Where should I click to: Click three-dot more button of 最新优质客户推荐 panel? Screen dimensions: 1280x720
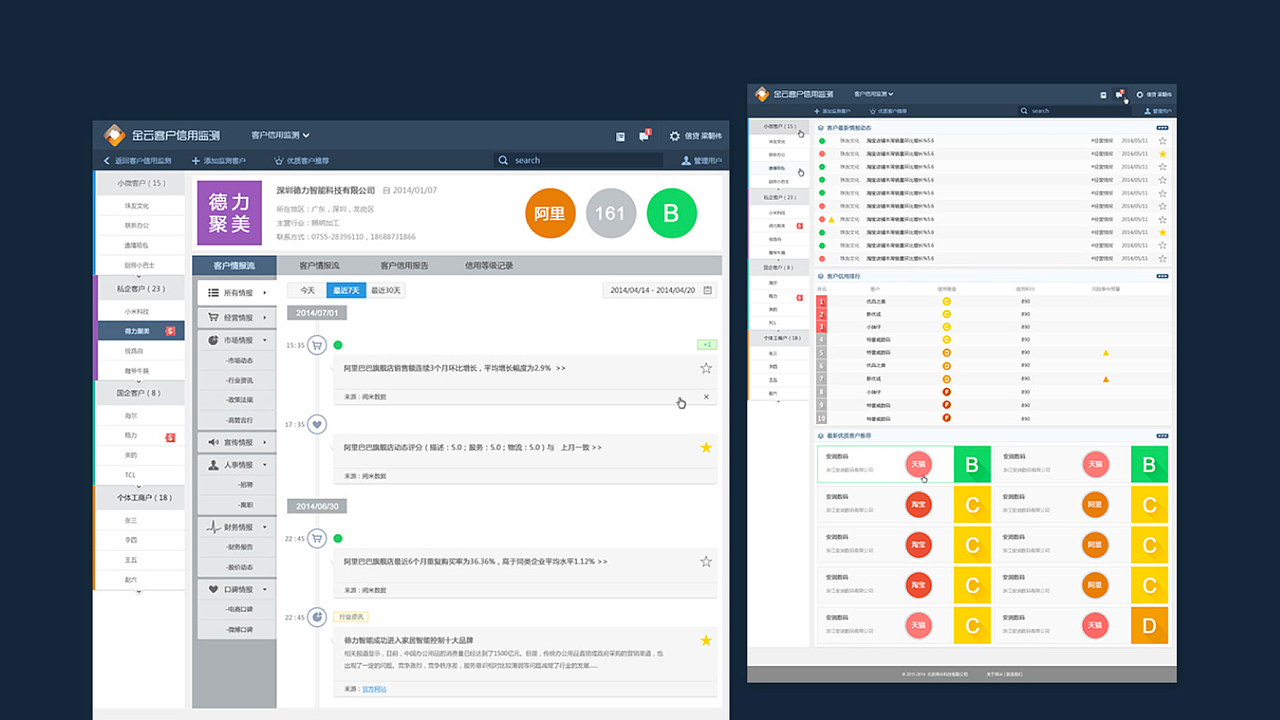coord(1162,436)
